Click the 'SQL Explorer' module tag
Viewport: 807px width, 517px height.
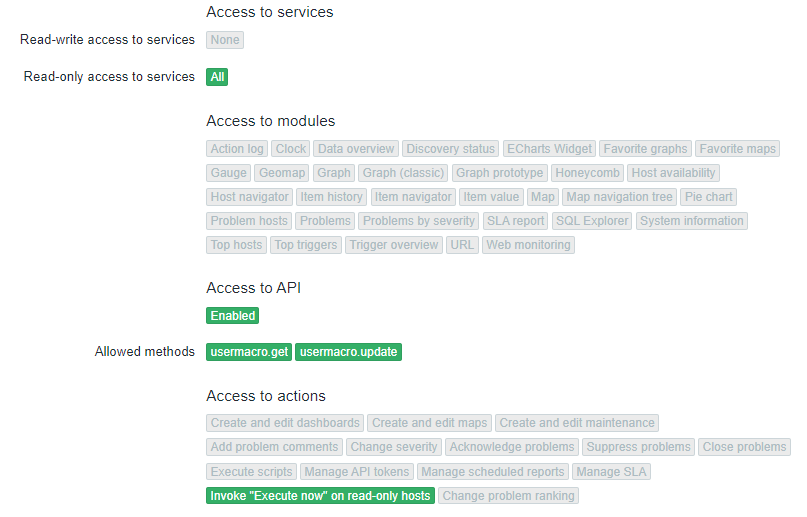[592, 221]
